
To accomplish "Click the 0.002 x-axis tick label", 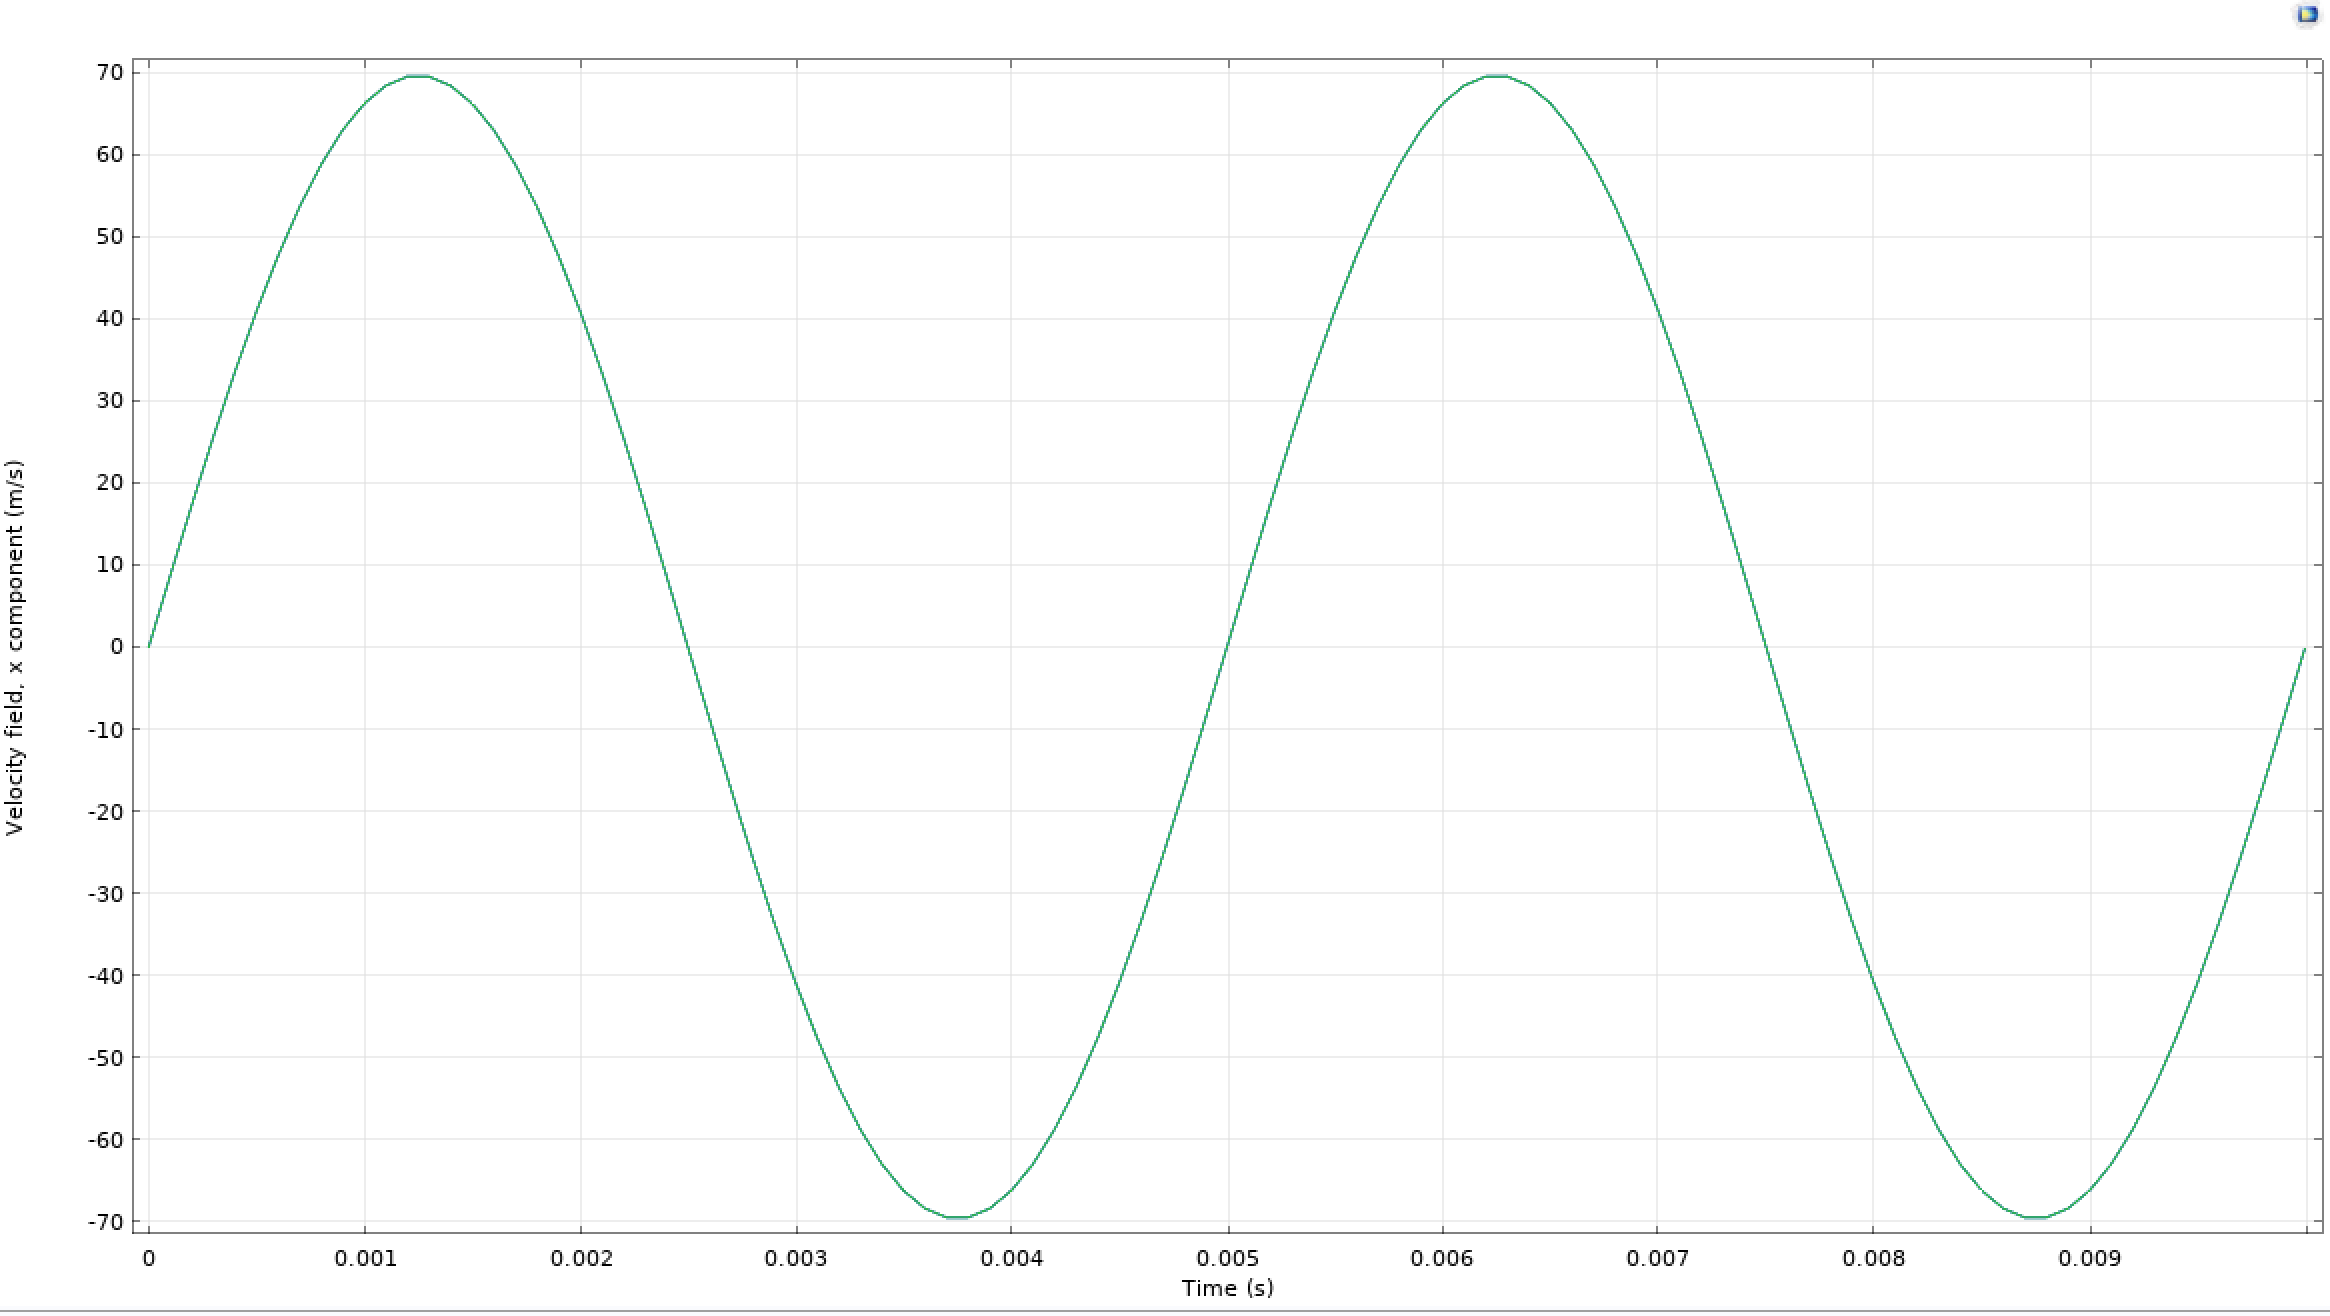I will coord(581,1258).
